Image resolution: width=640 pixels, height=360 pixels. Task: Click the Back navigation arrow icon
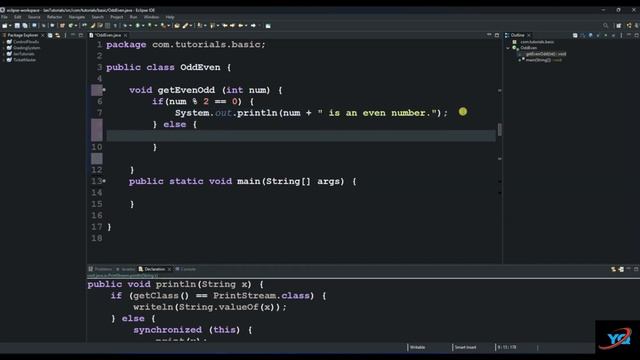coord(241,25)
